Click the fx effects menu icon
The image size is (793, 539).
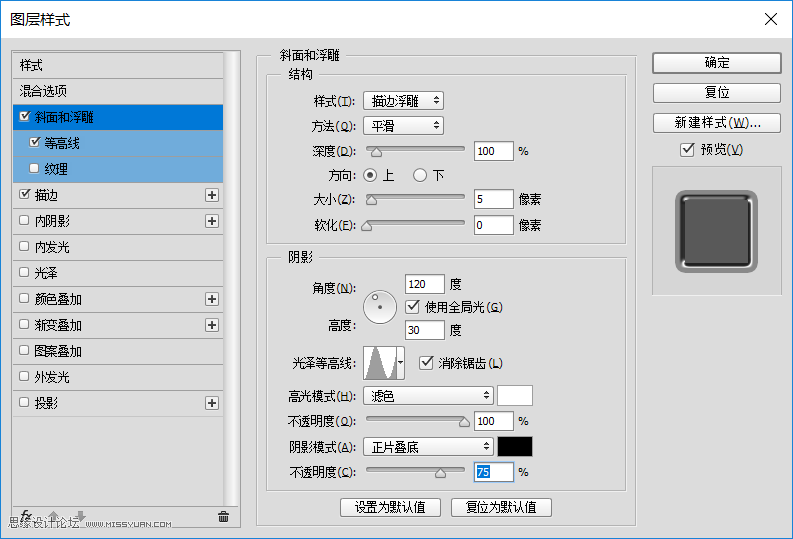click(26, 516)
